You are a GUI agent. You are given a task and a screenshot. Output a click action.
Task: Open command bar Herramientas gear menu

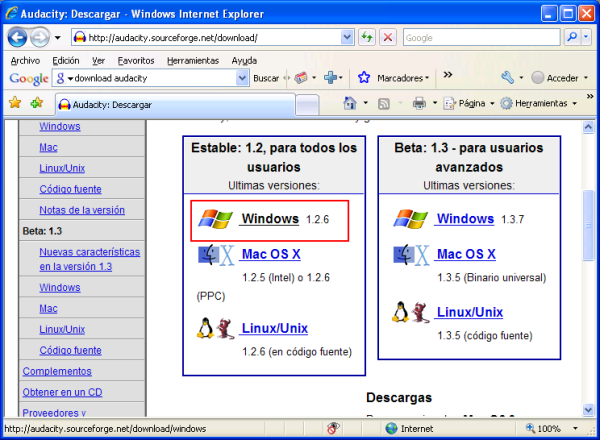539,103
